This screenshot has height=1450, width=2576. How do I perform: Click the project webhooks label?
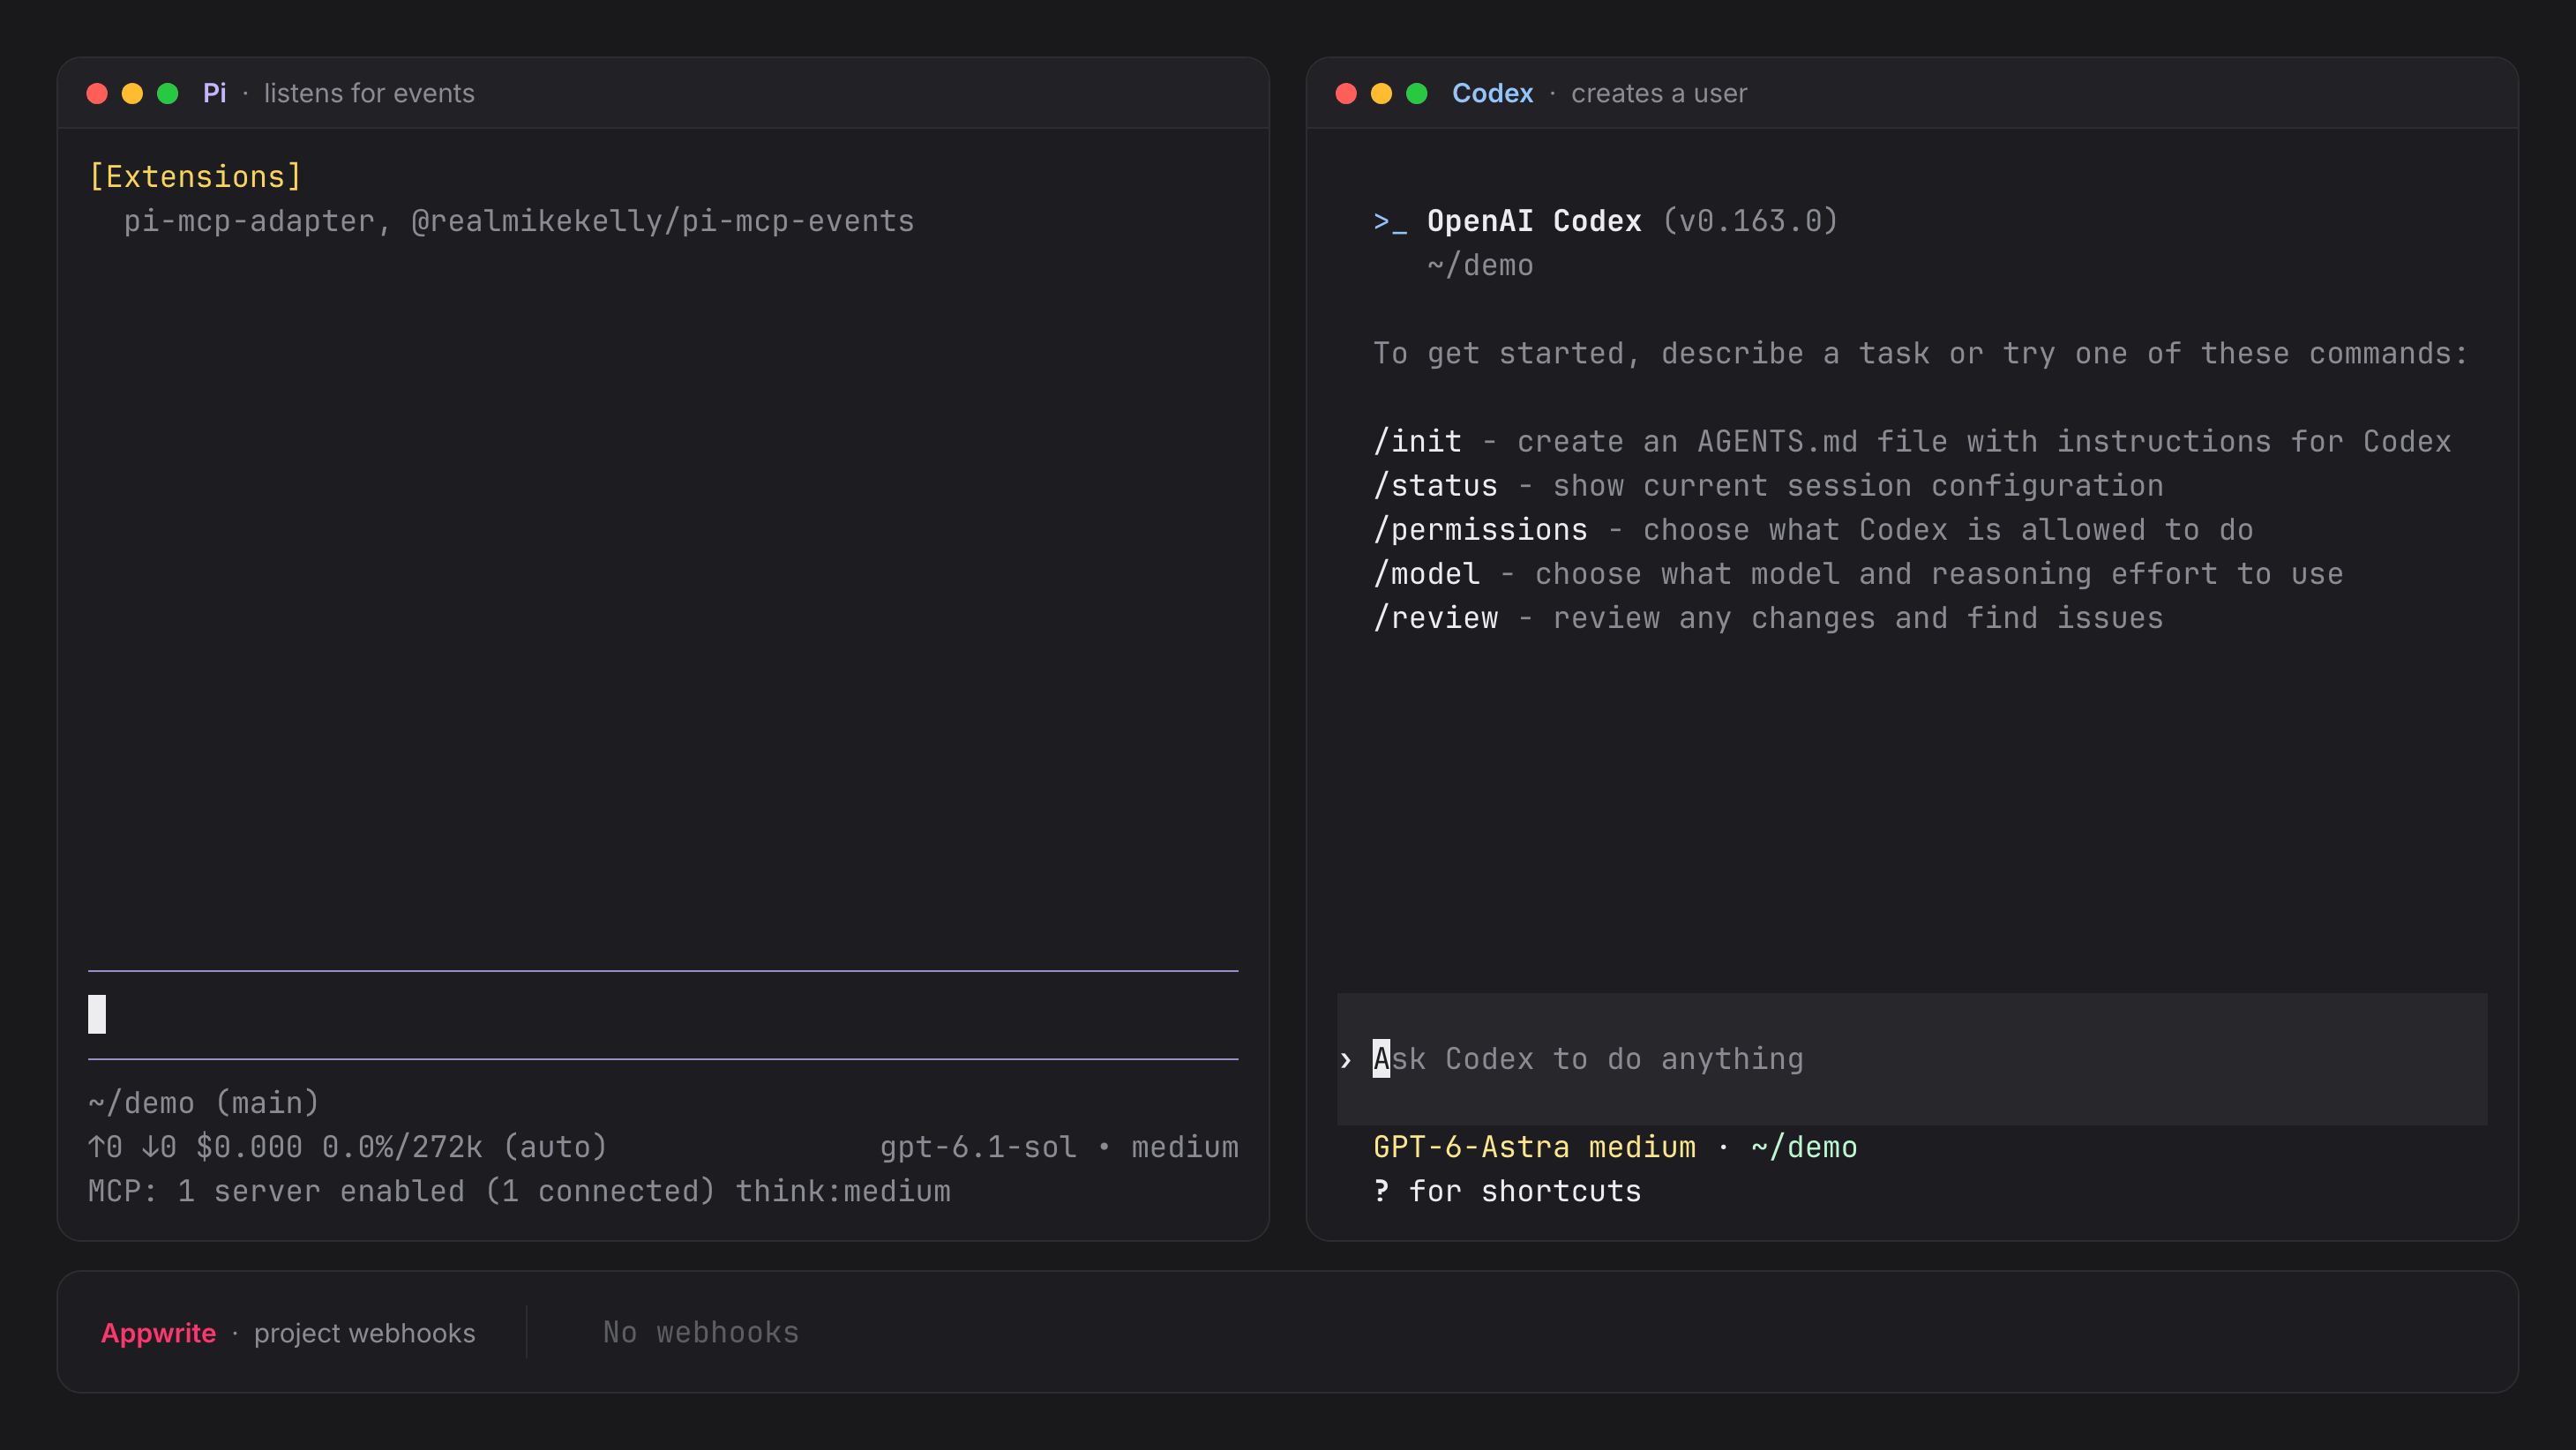(365, 1333)
